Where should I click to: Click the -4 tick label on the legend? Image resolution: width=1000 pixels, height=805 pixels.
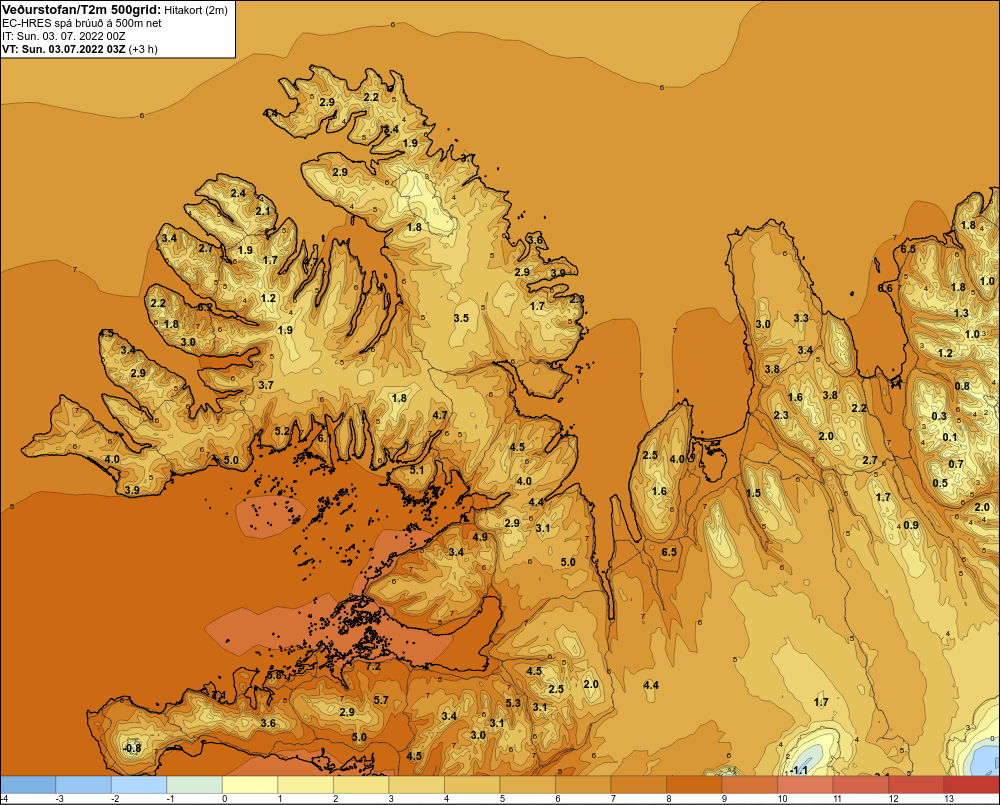pos(4,799)
